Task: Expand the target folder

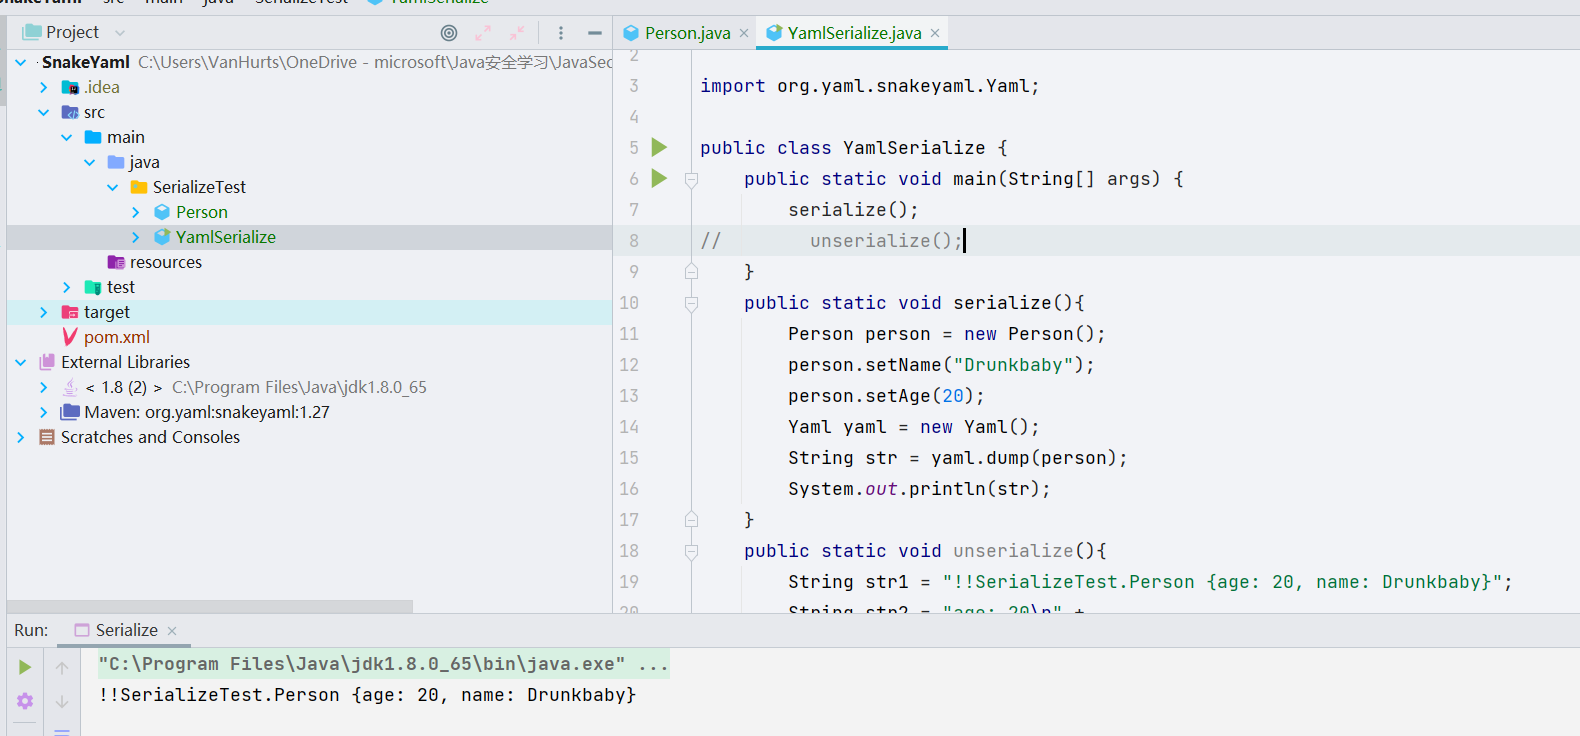Action: (43, 312)
